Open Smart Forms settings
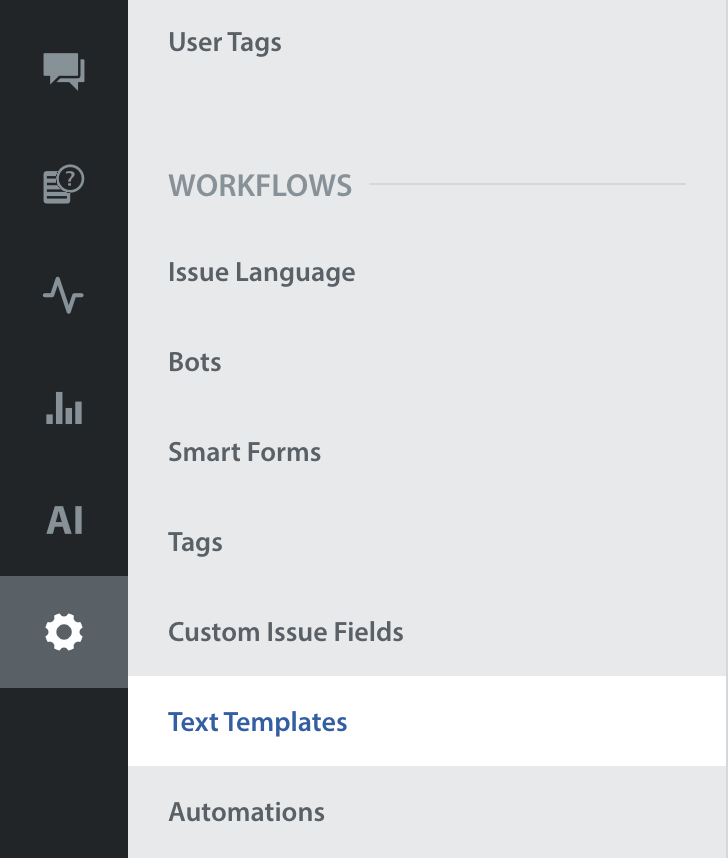 (x=244, y=452)
